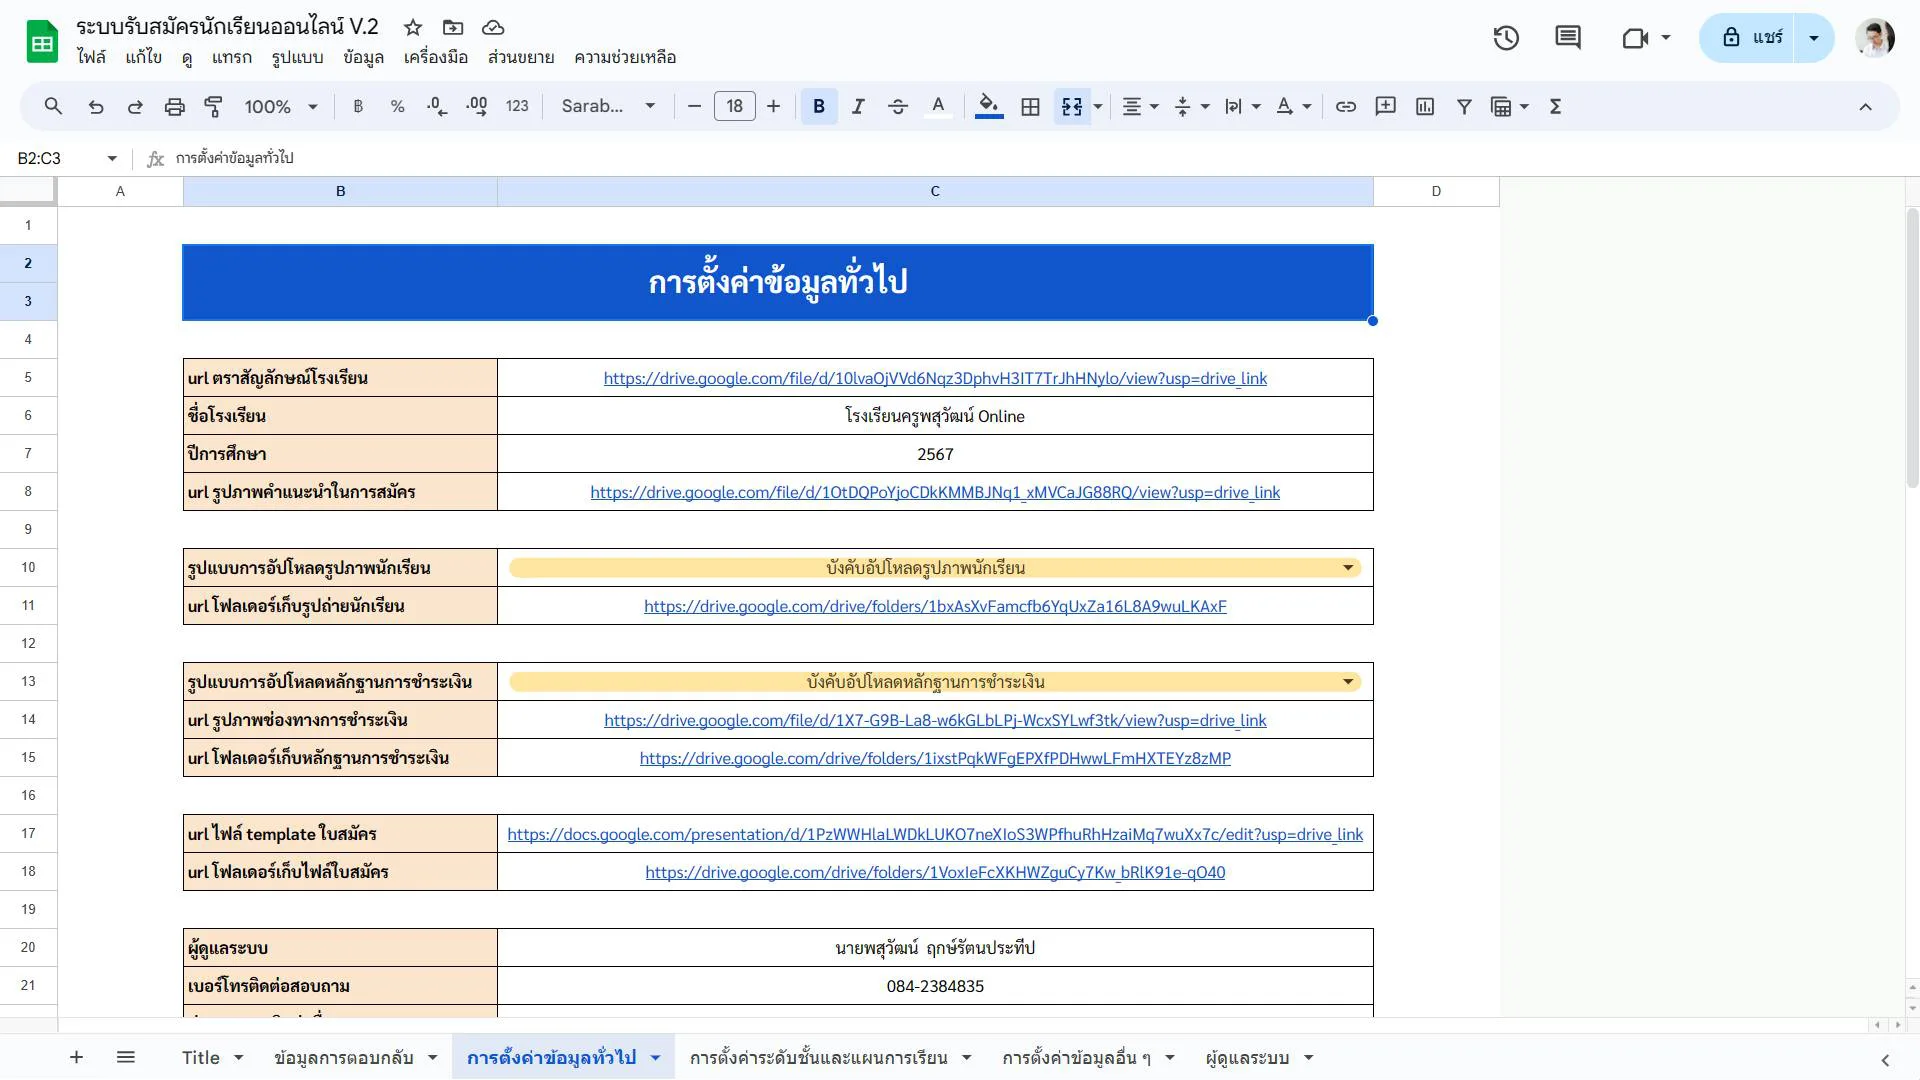This screenshot has width=1920, height=1080.
Task: Toggle italic formatting
Action: click(x=858, y=106)
